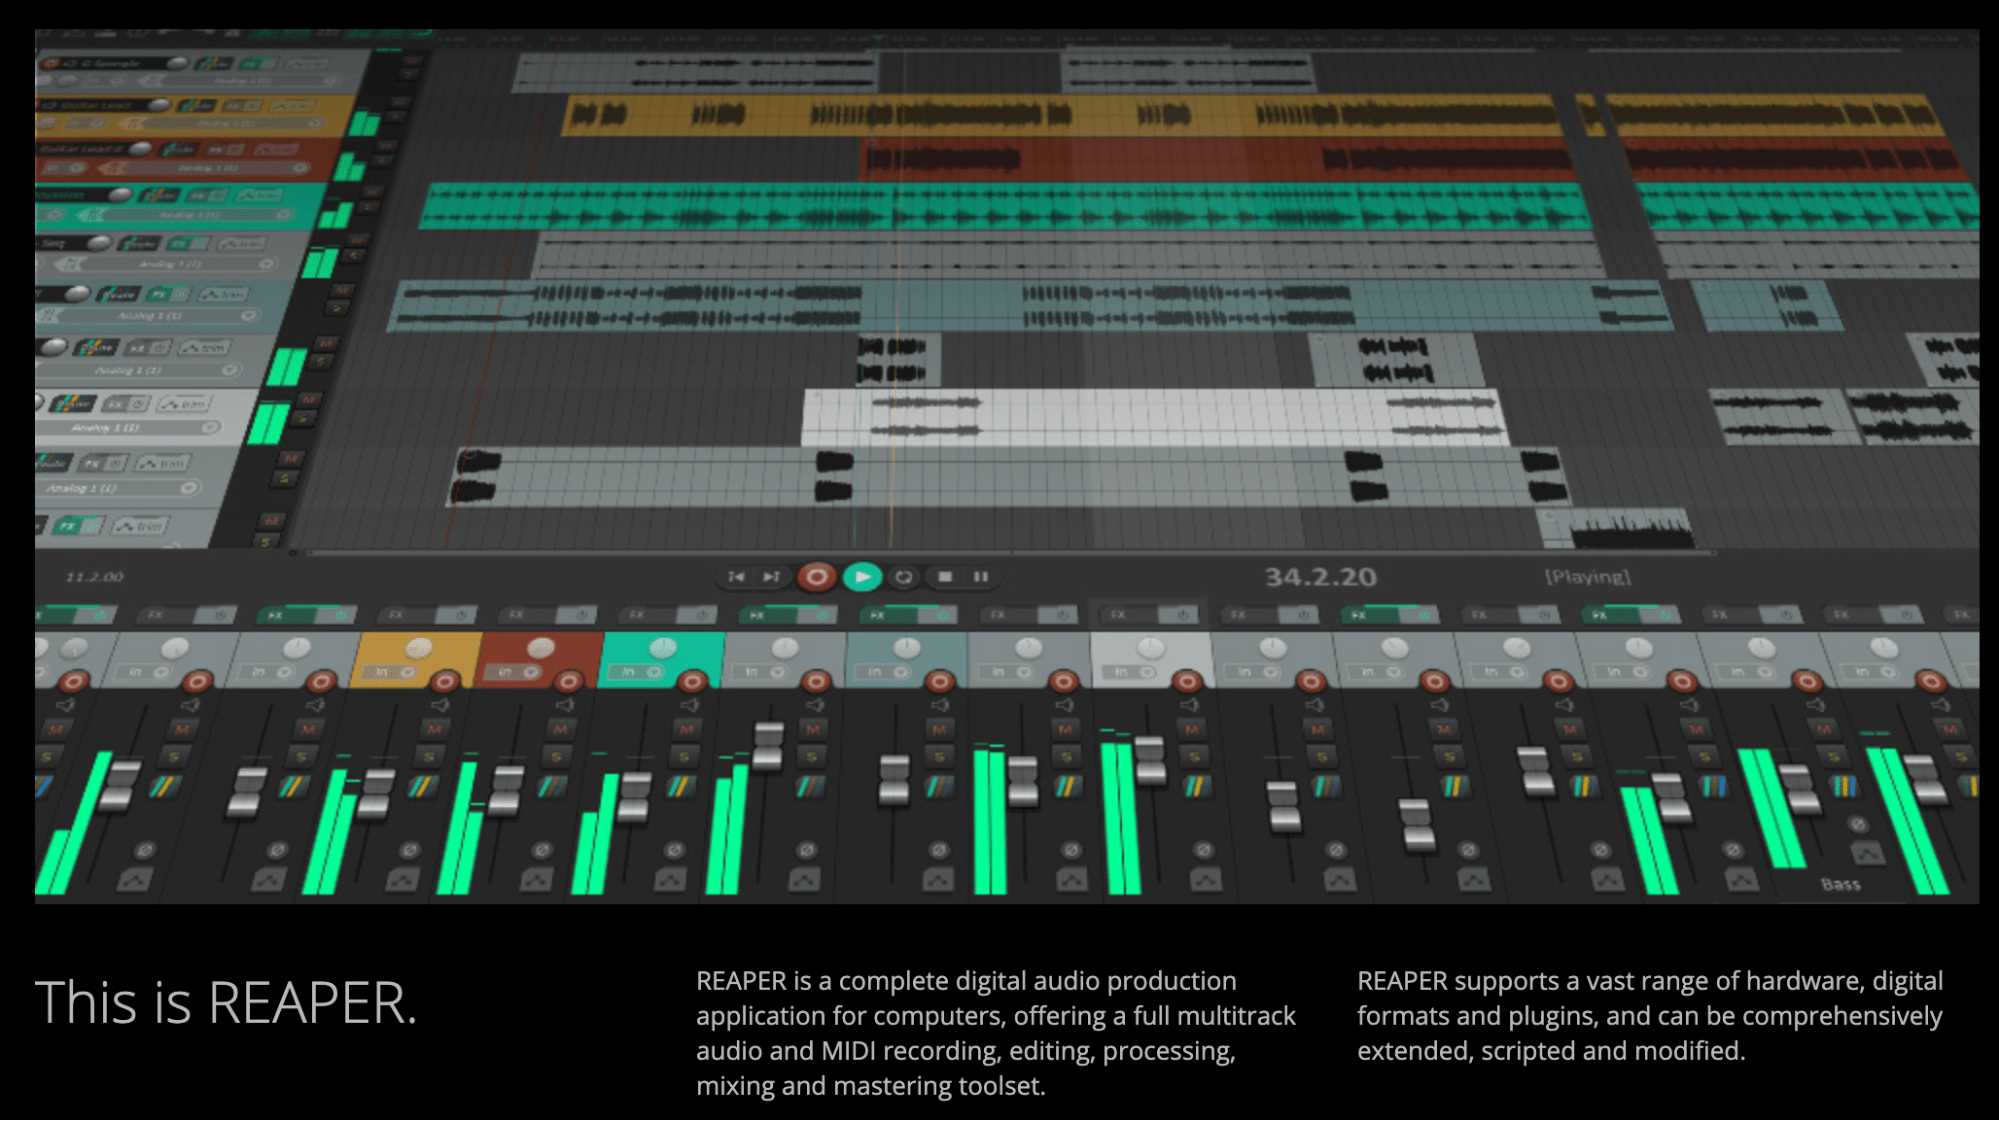This screenshot has width=1999, height=1121.
Task: Arm record on the white mixer strip
Action: 1187,681
